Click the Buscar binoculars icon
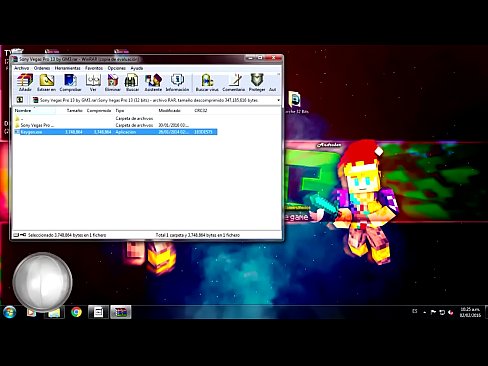This screenshot has width=488, height=366. coord(132,82)
